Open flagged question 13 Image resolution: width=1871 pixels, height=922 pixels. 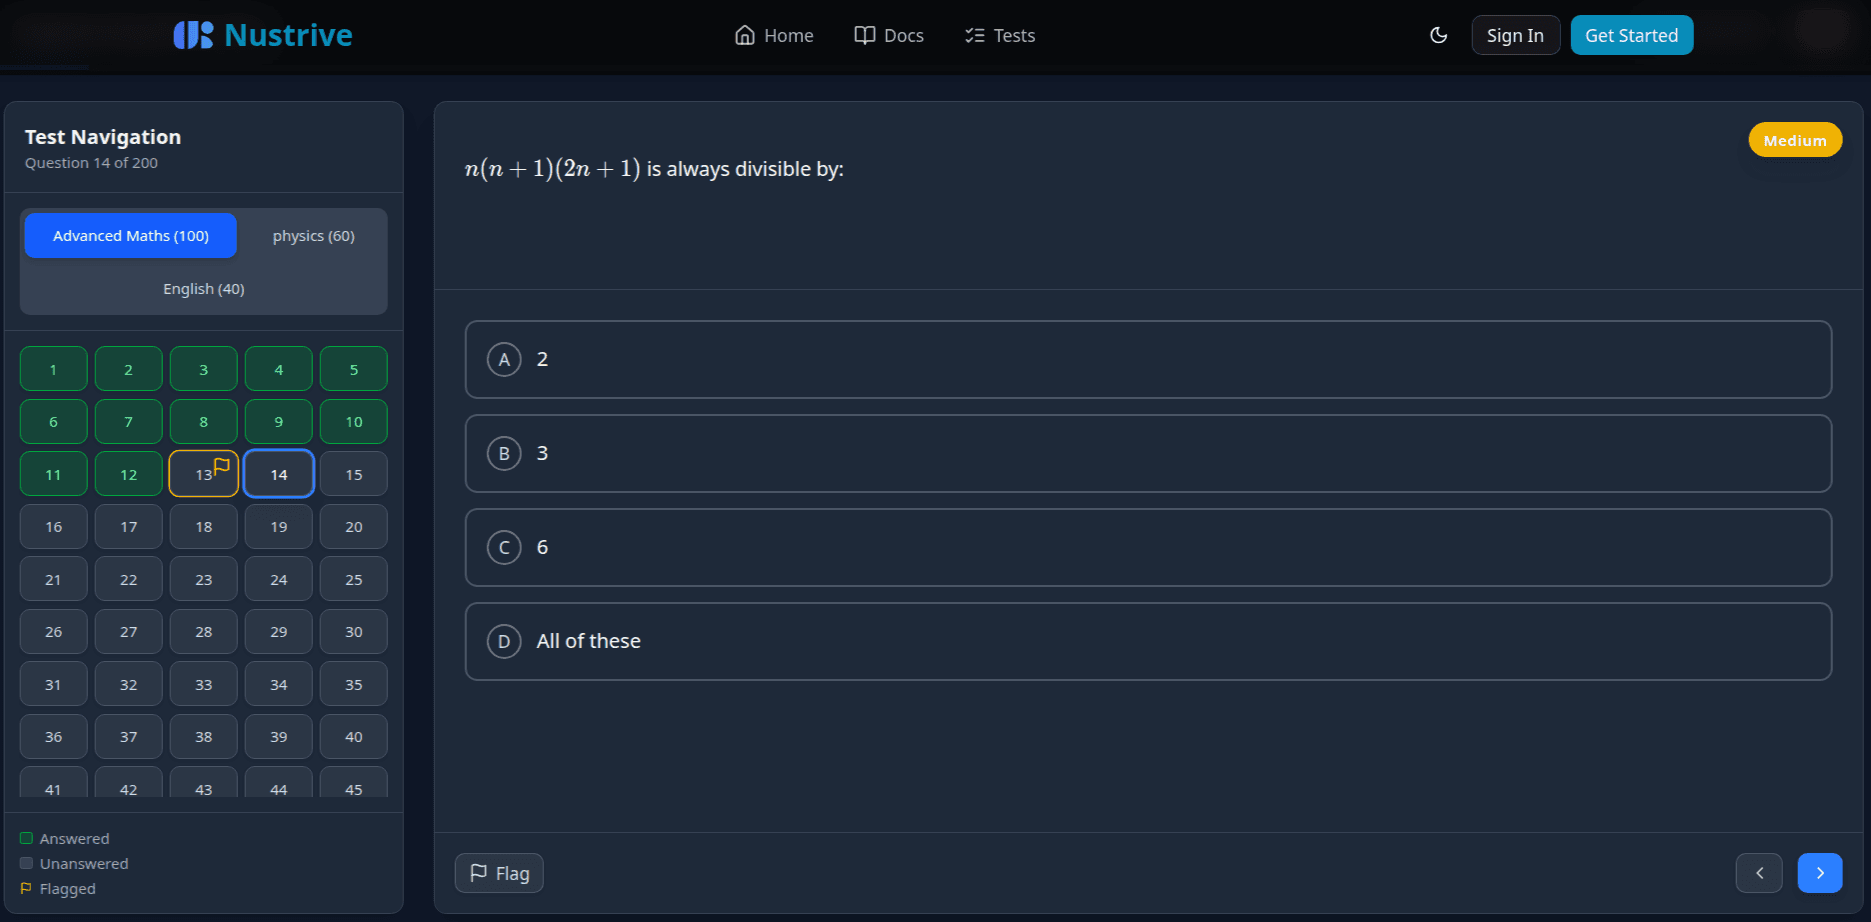coord(203,474)
